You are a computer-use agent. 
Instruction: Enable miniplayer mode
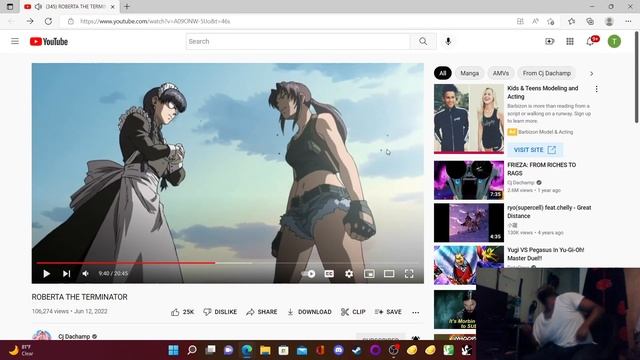coord(369,273)
